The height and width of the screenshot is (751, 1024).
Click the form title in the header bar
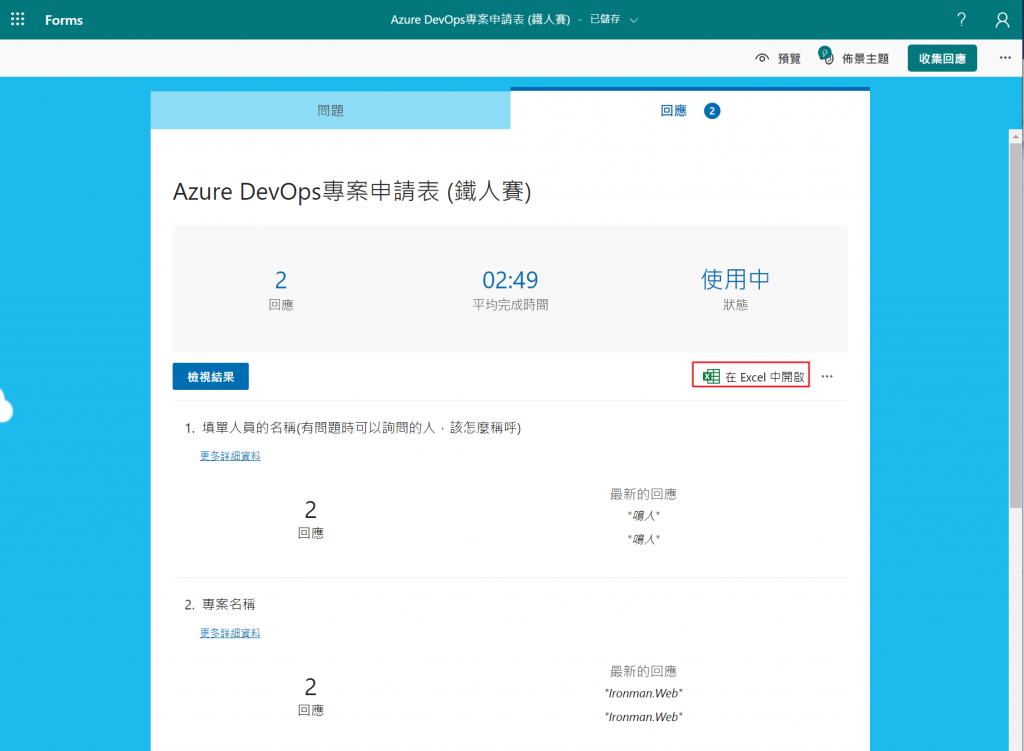tap(480, 20)
